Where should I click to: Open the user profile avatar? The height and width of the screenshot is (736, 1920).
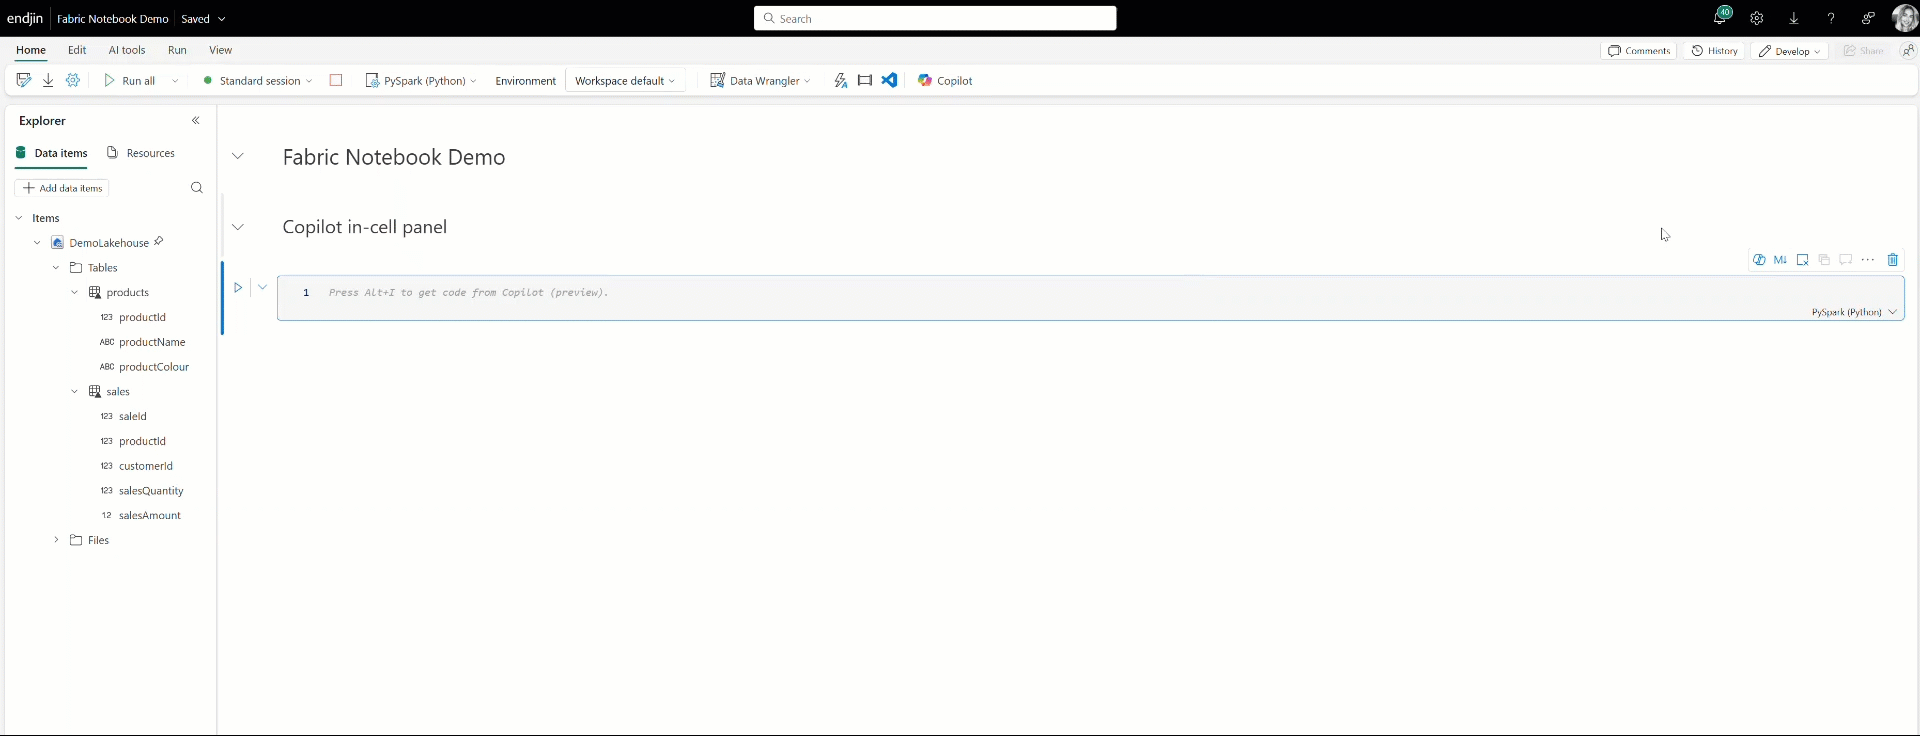tap(1905, 18)
